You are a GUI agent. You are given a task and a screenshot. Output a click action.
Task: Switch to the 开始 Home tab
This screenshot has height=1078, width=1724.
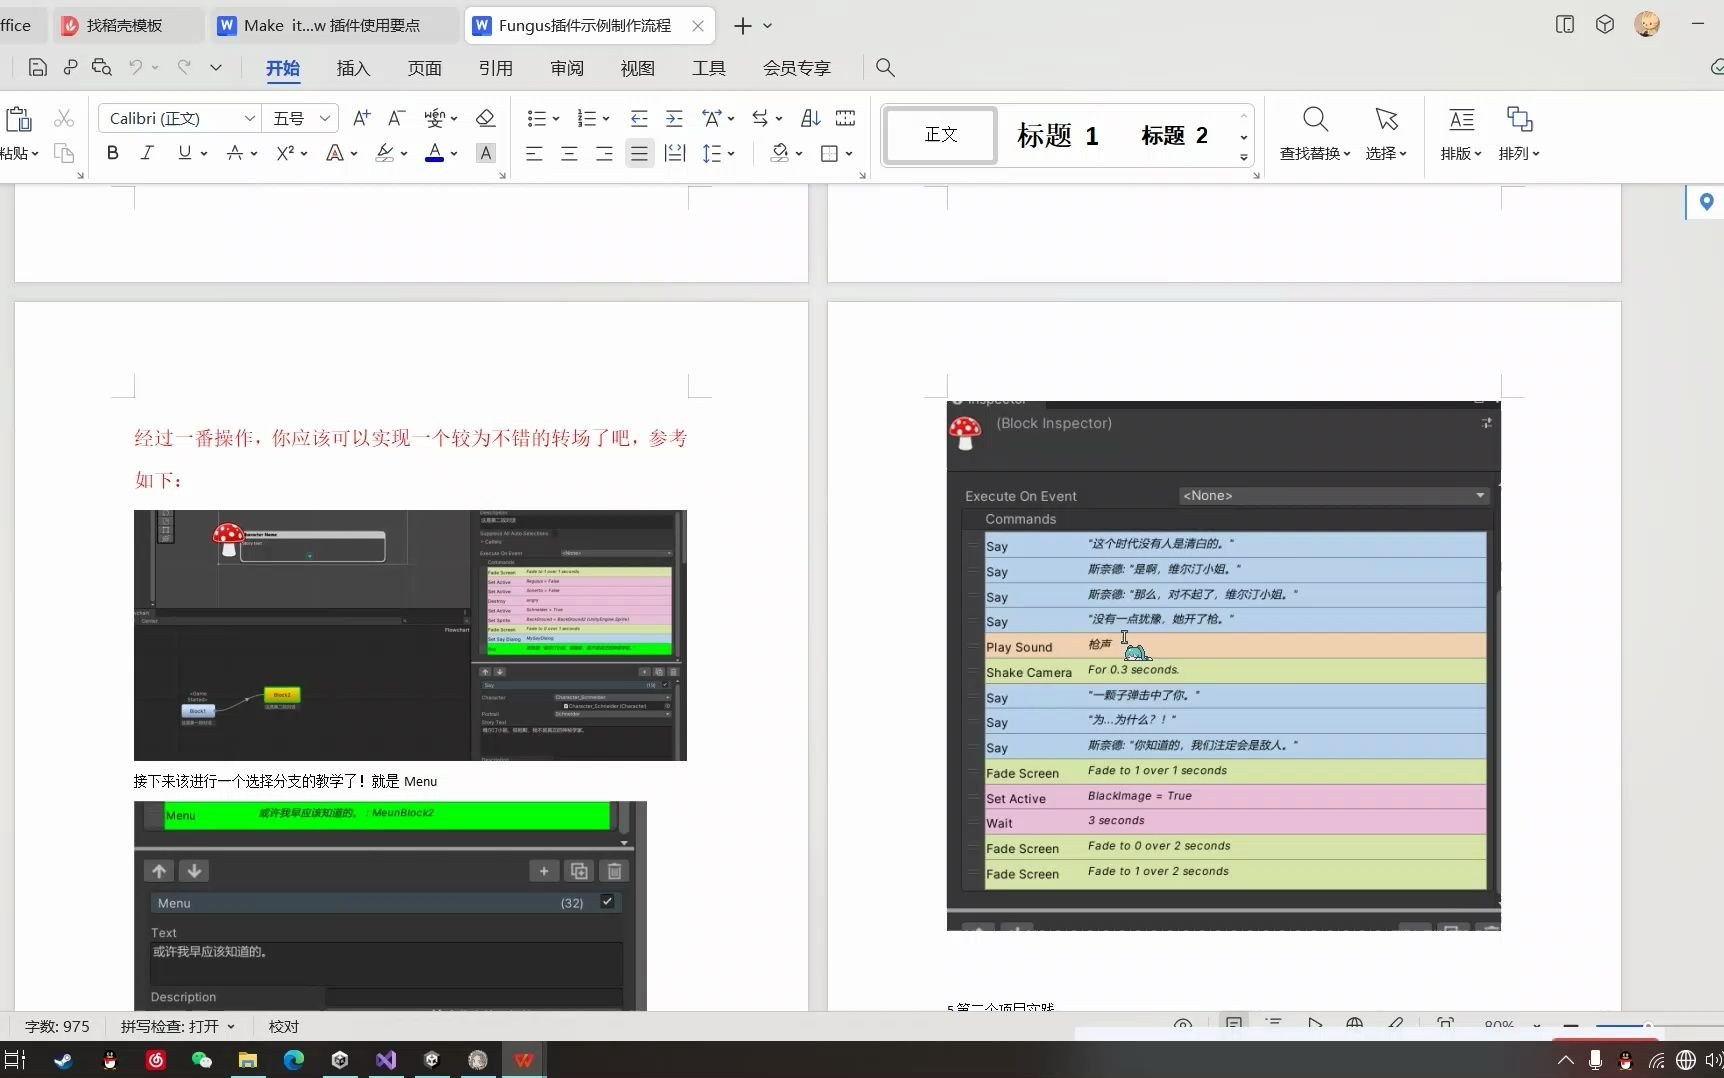tap(283, 68)
